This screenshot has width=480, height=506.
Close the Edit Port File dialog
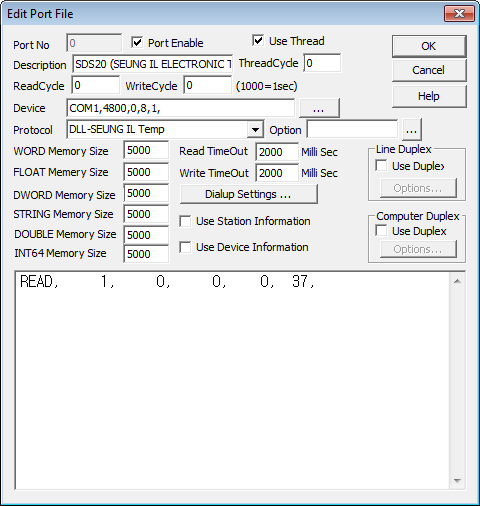point(459,14)
